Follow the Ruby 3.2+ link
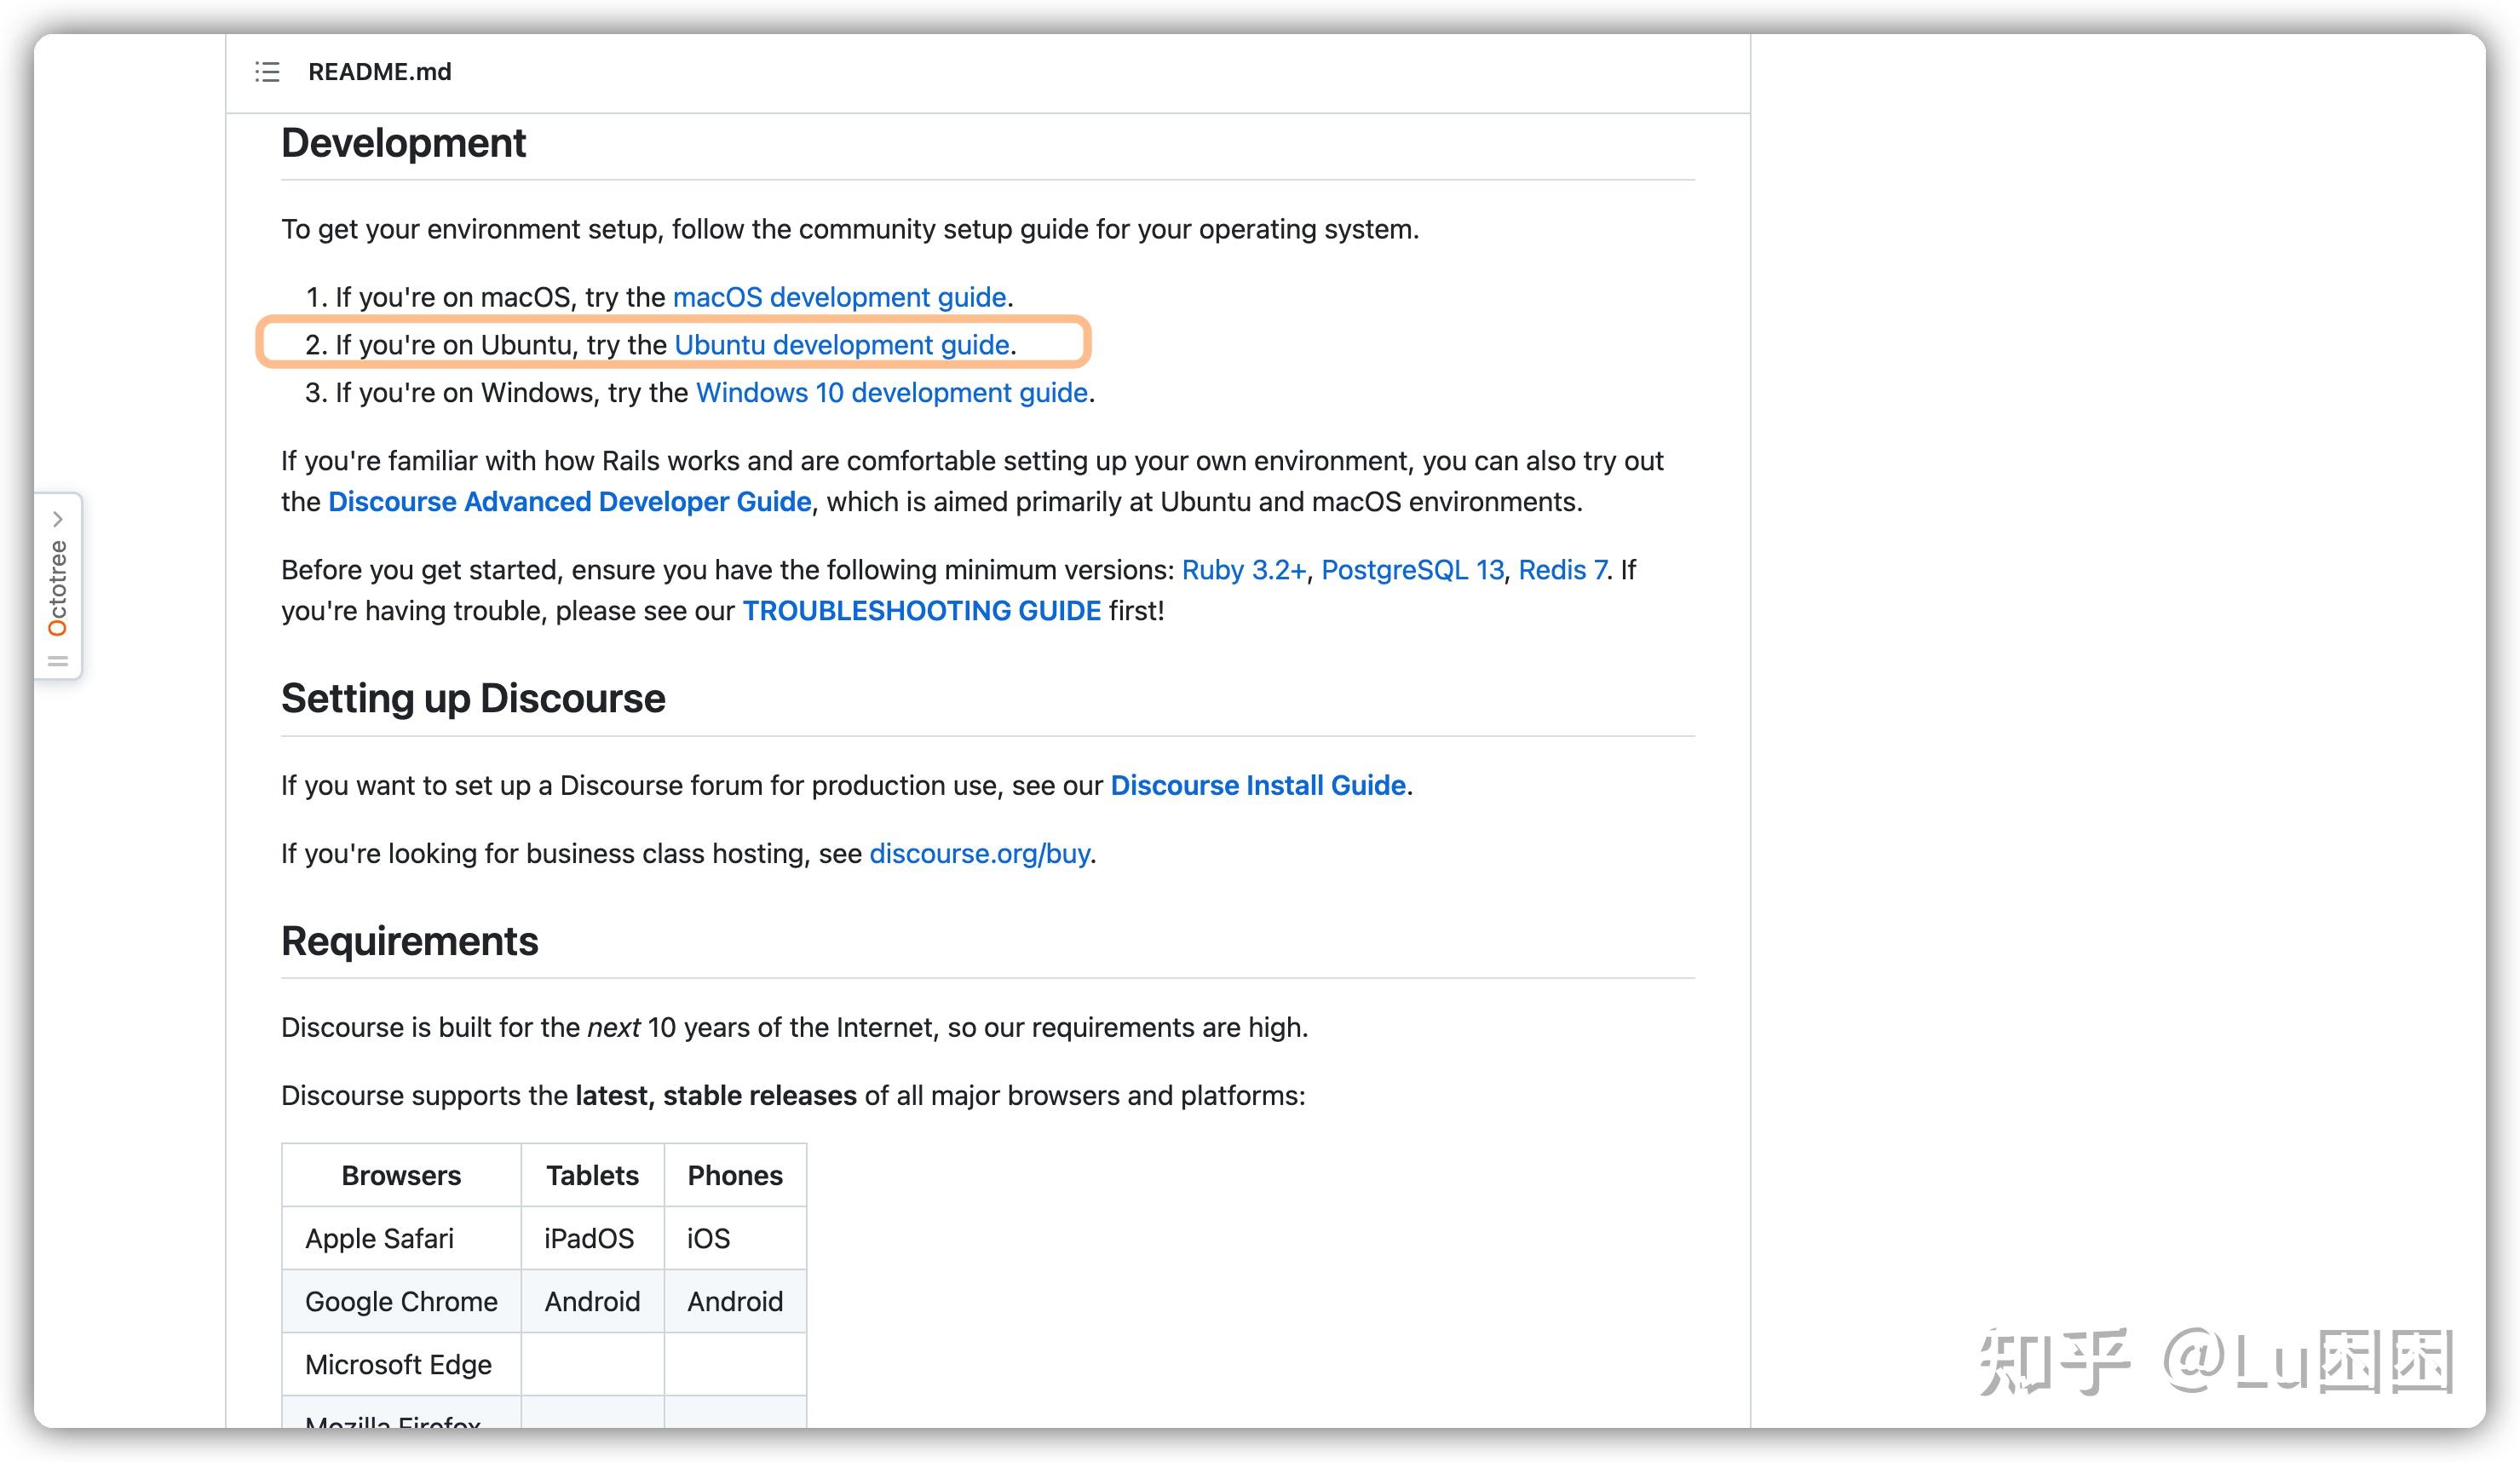The height and width of the screenshot is (1462, 2520). click(1243, 570)
